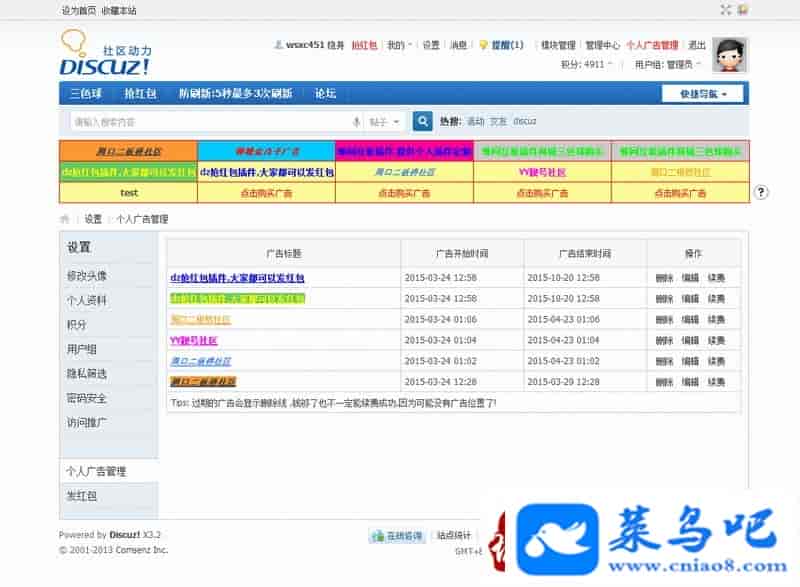Click the user avatar picture
The height and width of the screenshot is (587, 800).
point(730,55)
